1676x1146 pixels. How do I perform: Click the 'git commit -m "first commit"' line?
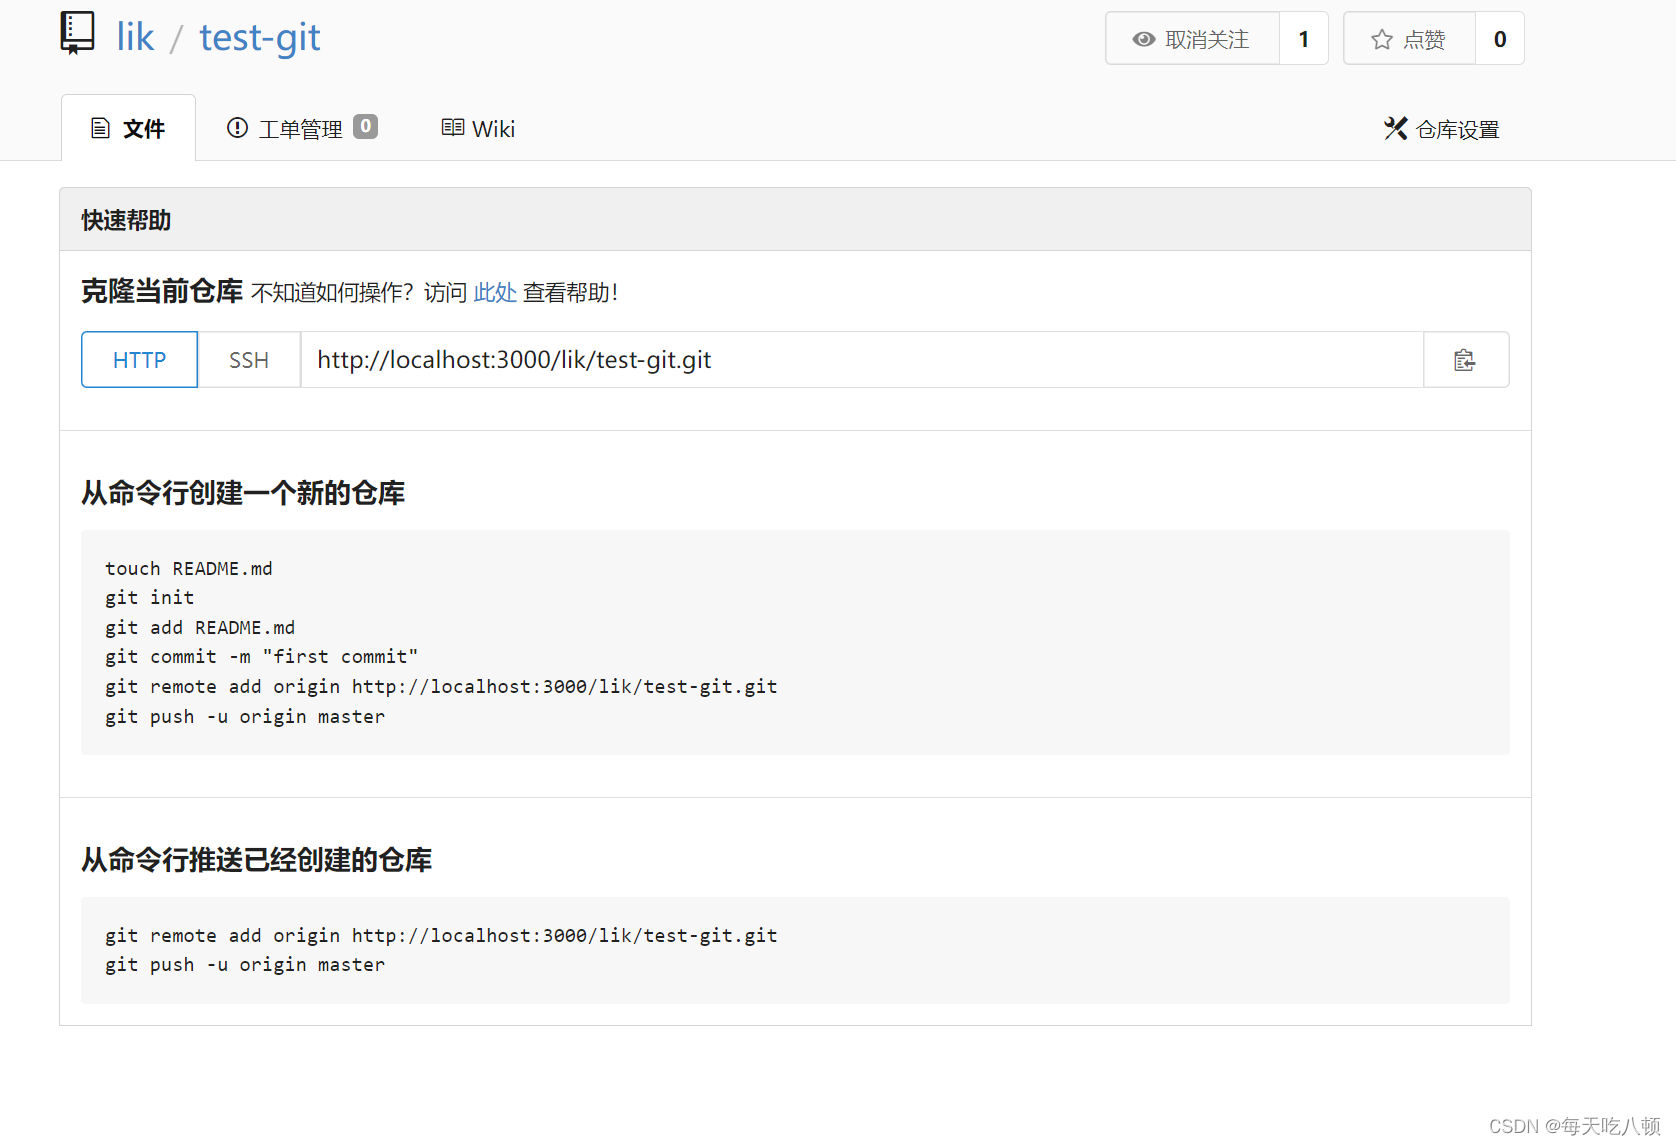(262, 656)
